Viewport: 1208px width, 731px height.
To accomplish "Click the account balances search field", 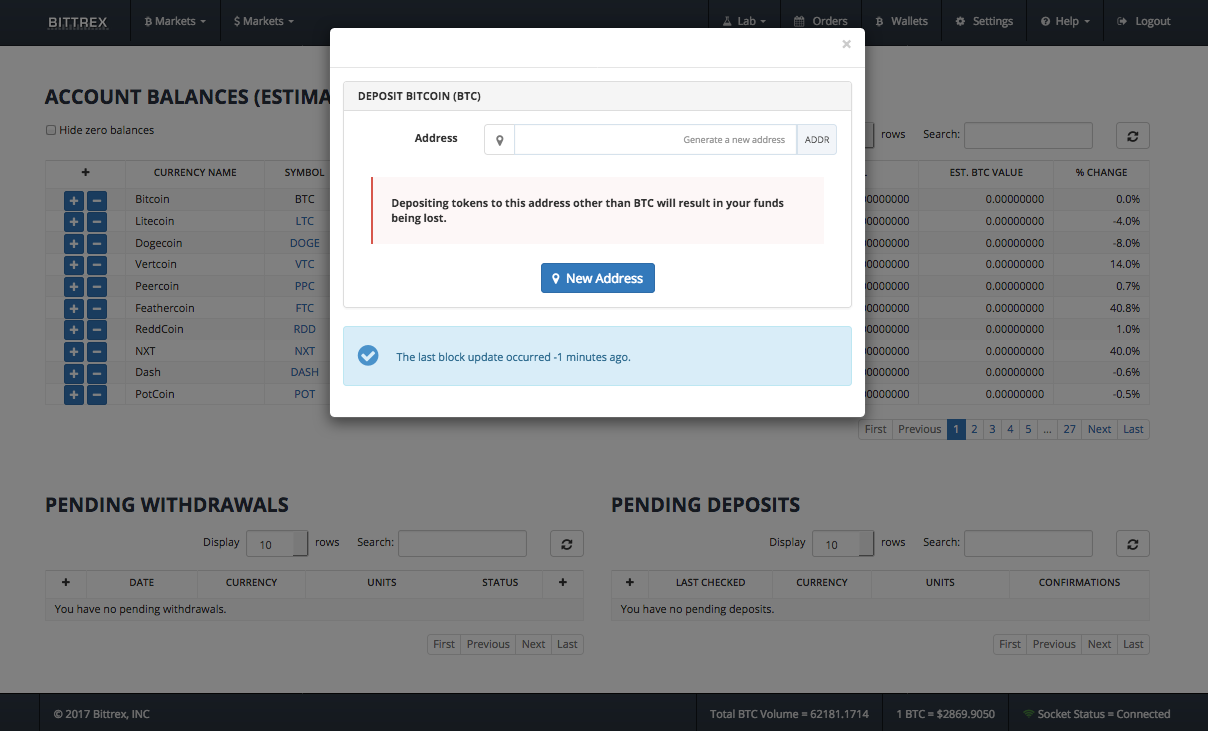I will 1028,135.
